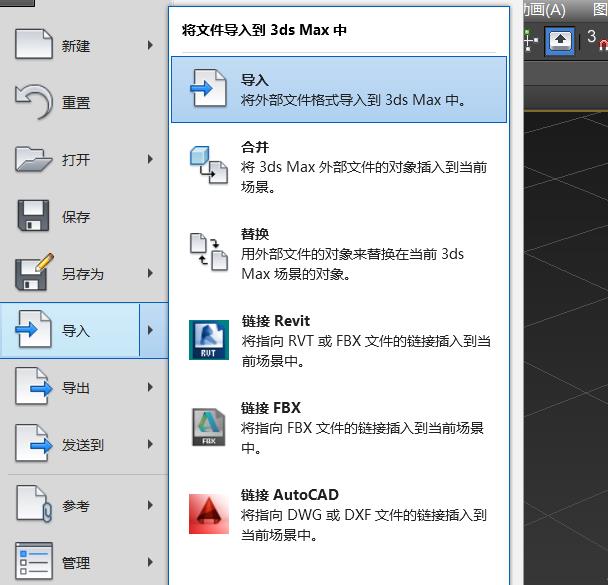The height and width of the screenshot is (585, 608).
Task: Click the 管理 label
Action: pos(76,563)
